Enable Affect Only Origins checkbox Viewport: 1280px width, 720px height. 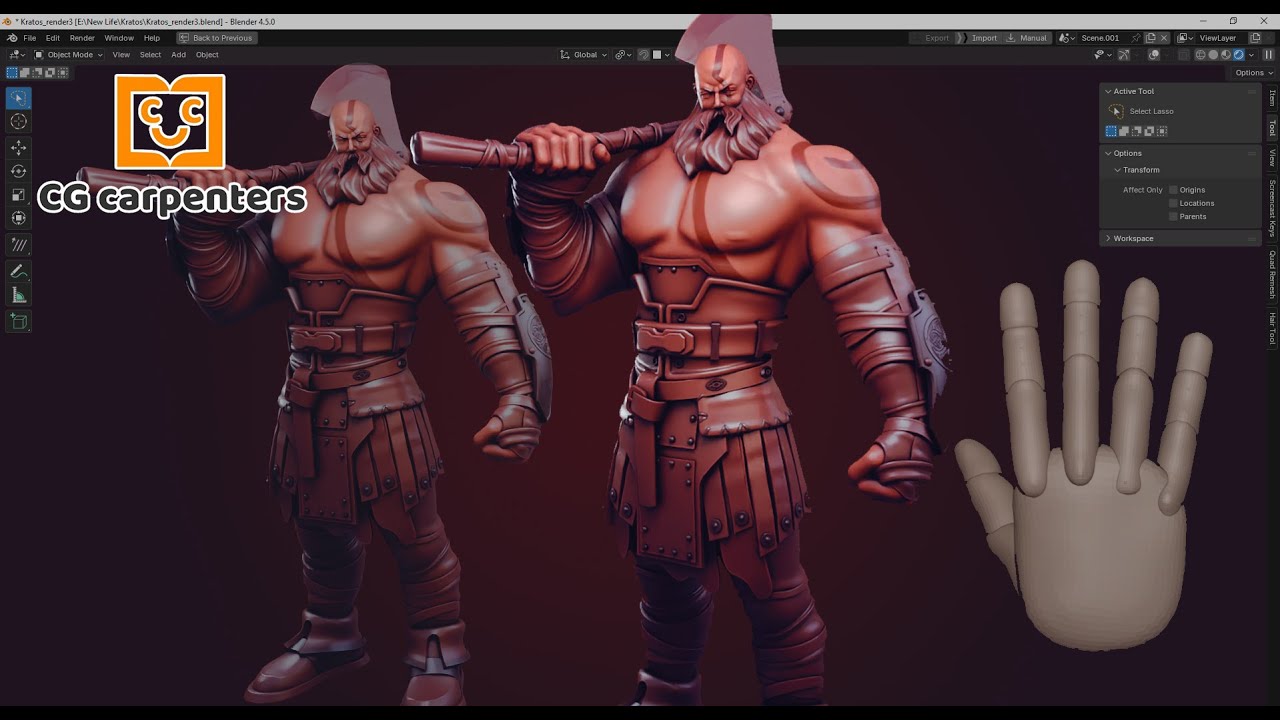pyautogui.click(x=1173, y=190)
